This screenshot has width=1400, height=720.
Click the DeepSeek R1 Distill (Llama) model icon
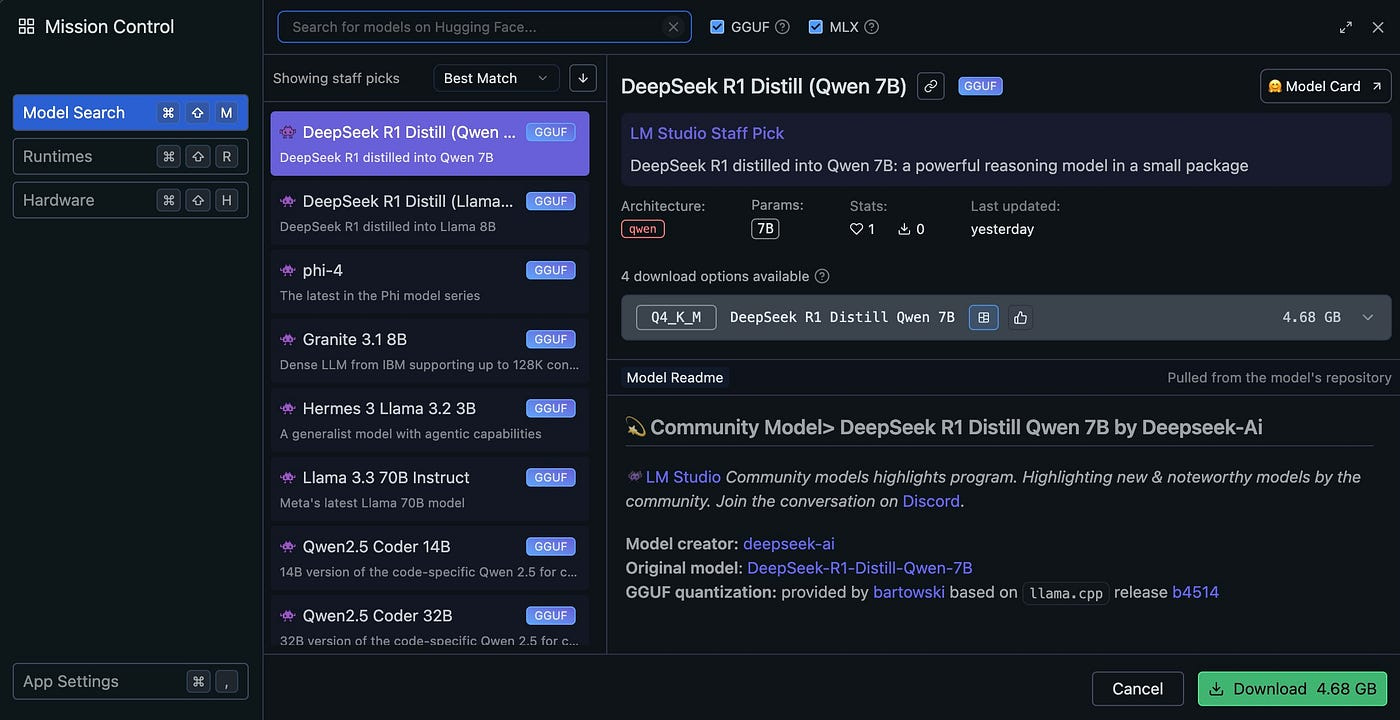click(288, 201)
